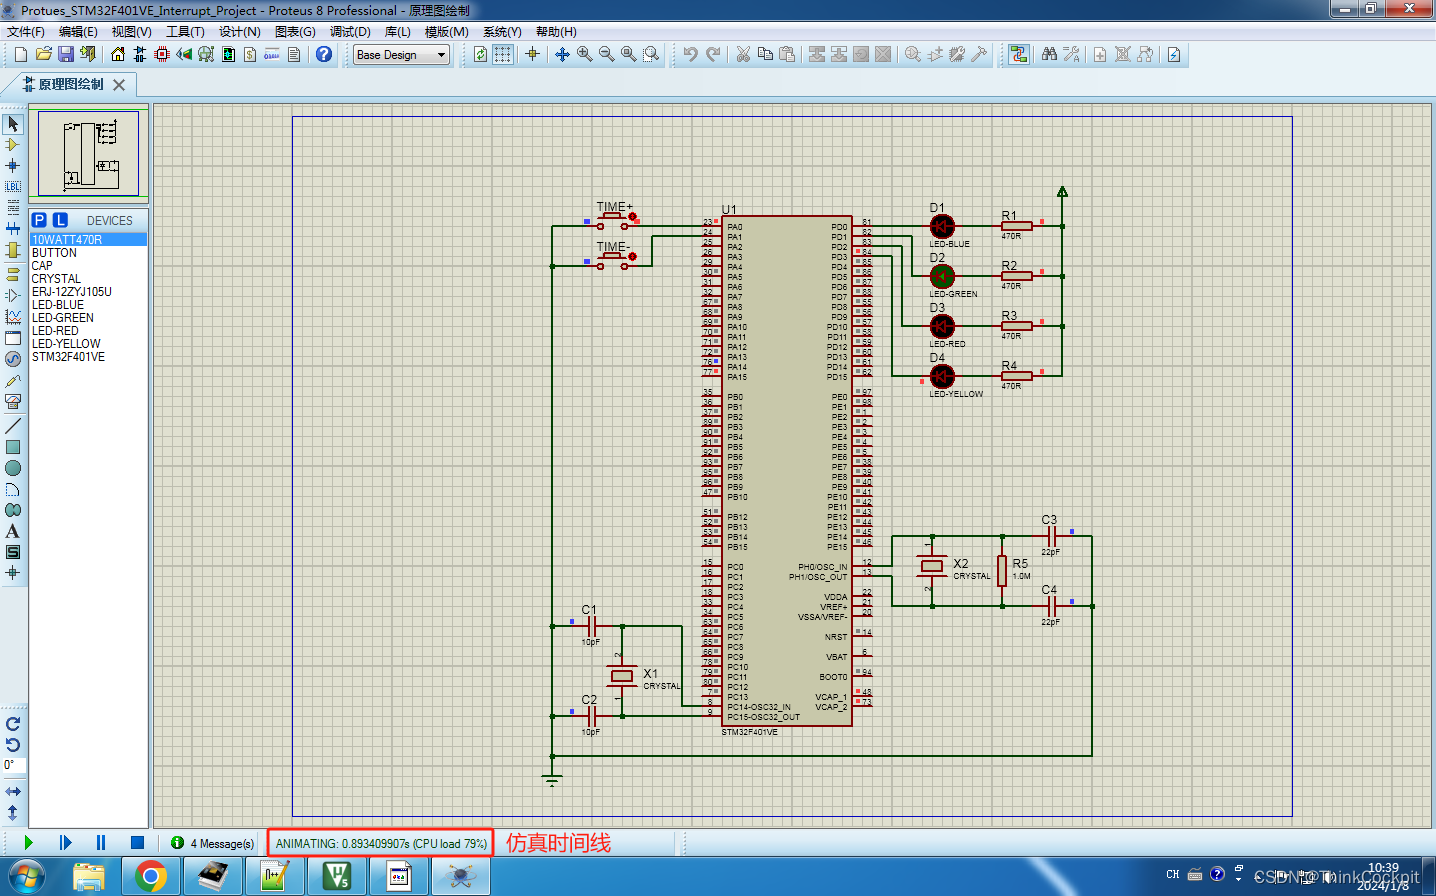1436x896 pixels.
Task: Select the virtual instruments mode tool
Action: [x=14, y=399]
